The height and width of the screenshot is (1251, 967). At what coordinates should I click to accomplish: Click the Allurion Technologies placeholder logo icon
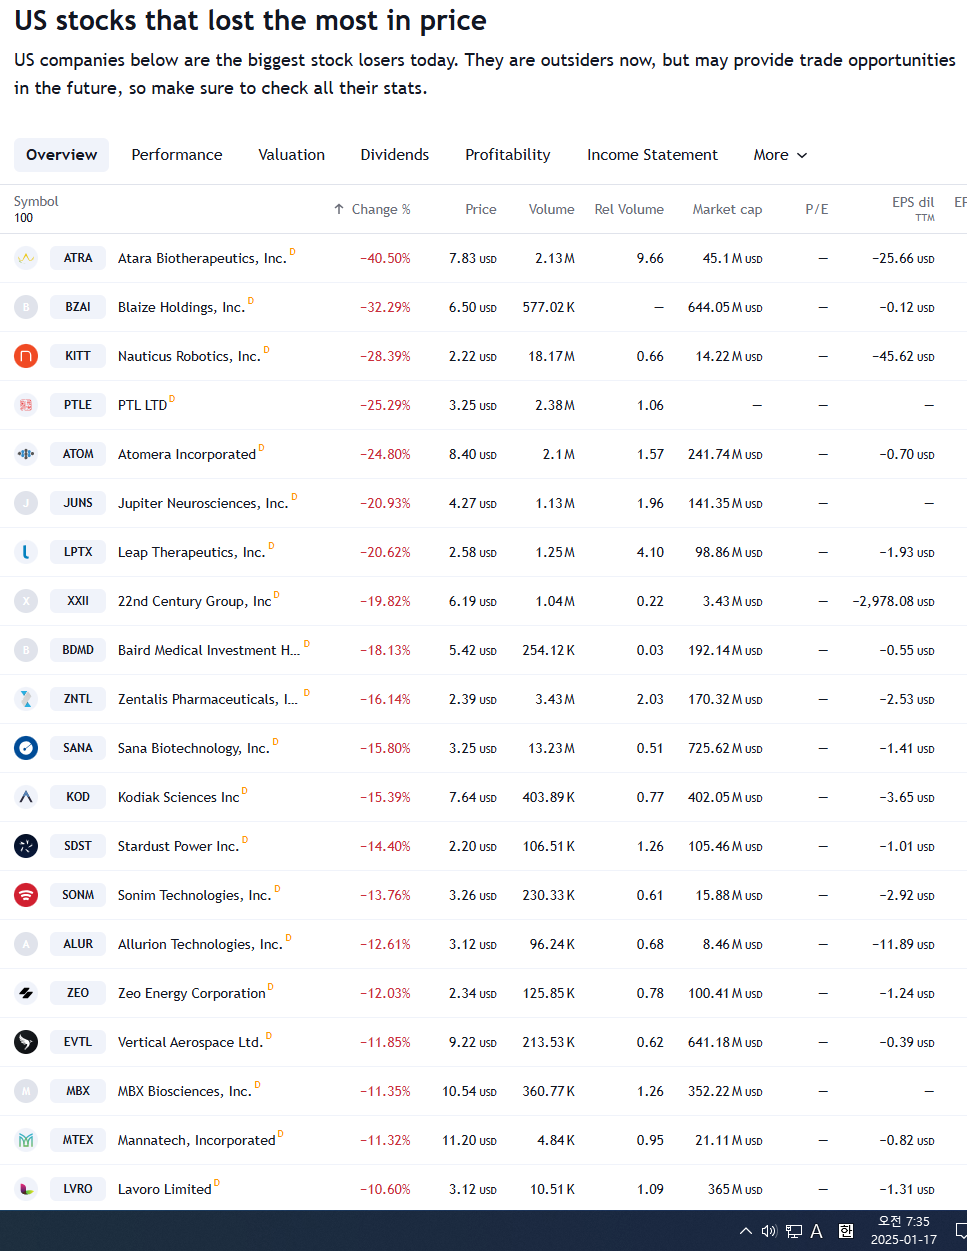coord(26,944)
